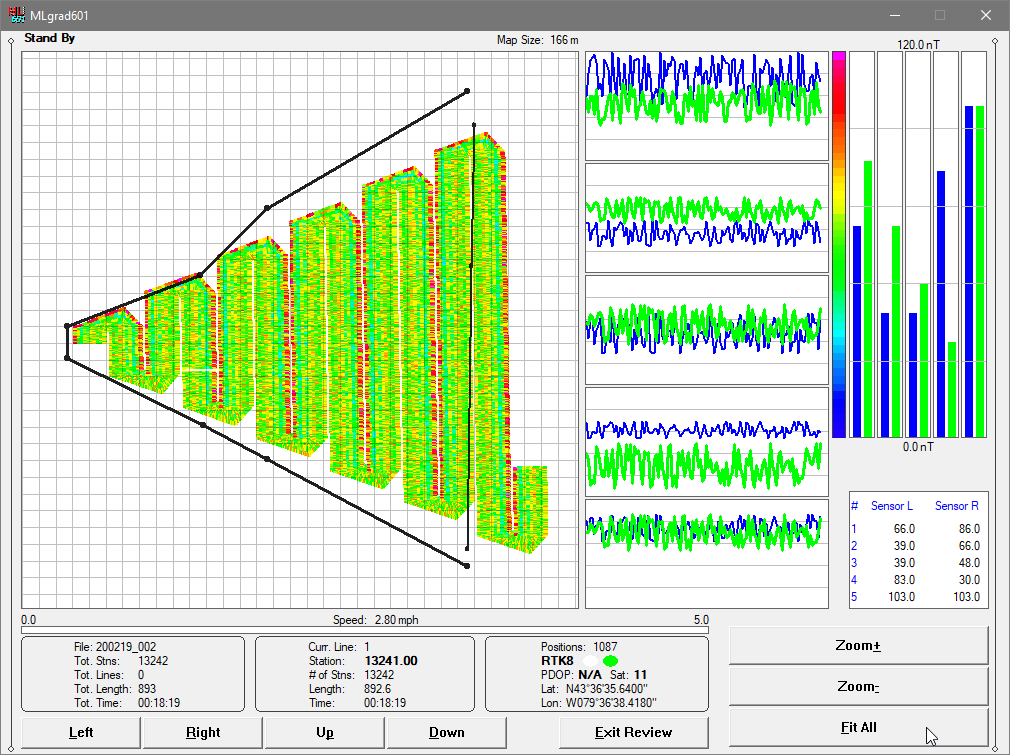Click the first sensor bar gauge pair

(862, 245)
